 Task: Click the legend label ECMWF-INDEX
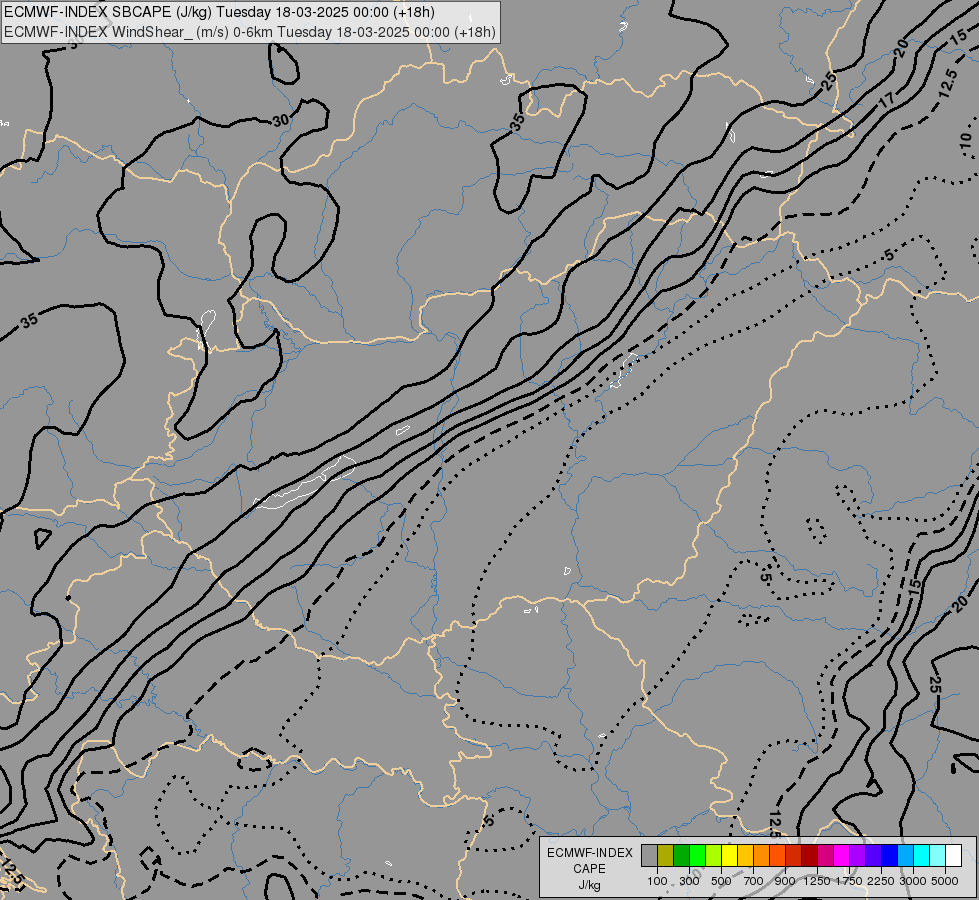pos(589,853)
